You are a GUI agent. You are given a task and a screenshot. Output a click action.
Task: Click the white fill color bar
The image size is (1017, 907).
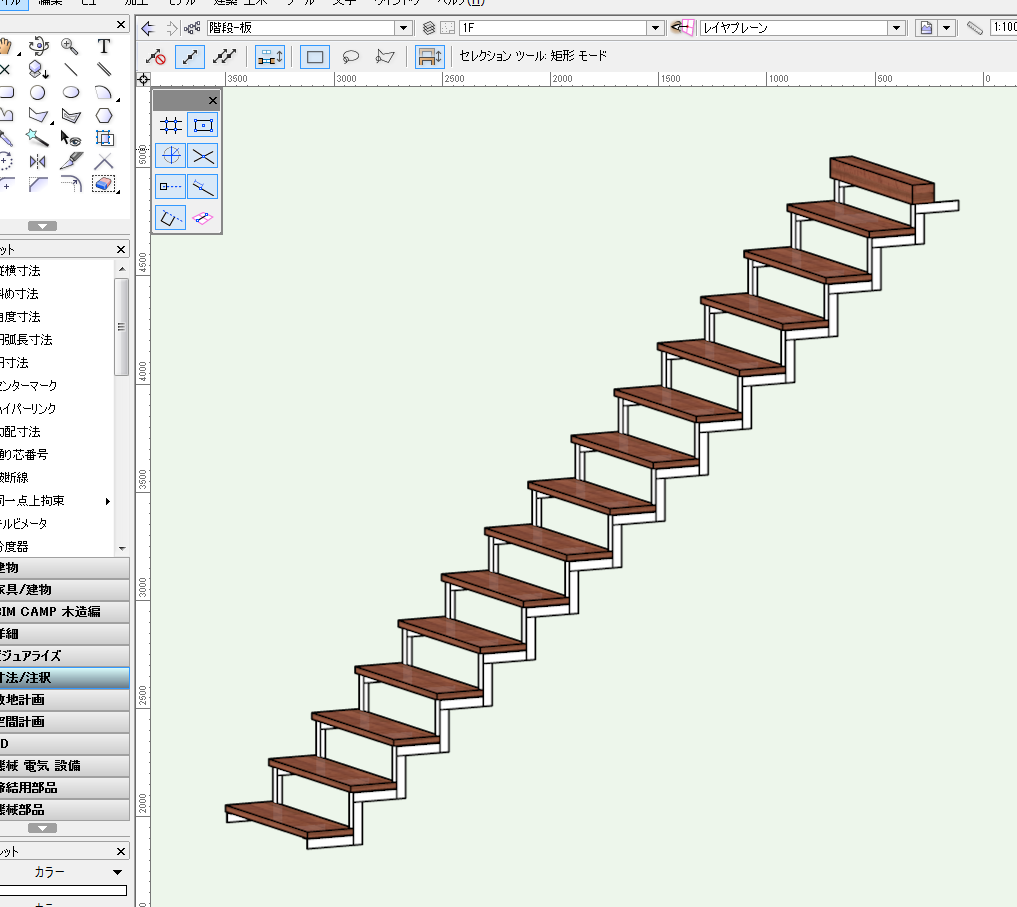point(64,890)
